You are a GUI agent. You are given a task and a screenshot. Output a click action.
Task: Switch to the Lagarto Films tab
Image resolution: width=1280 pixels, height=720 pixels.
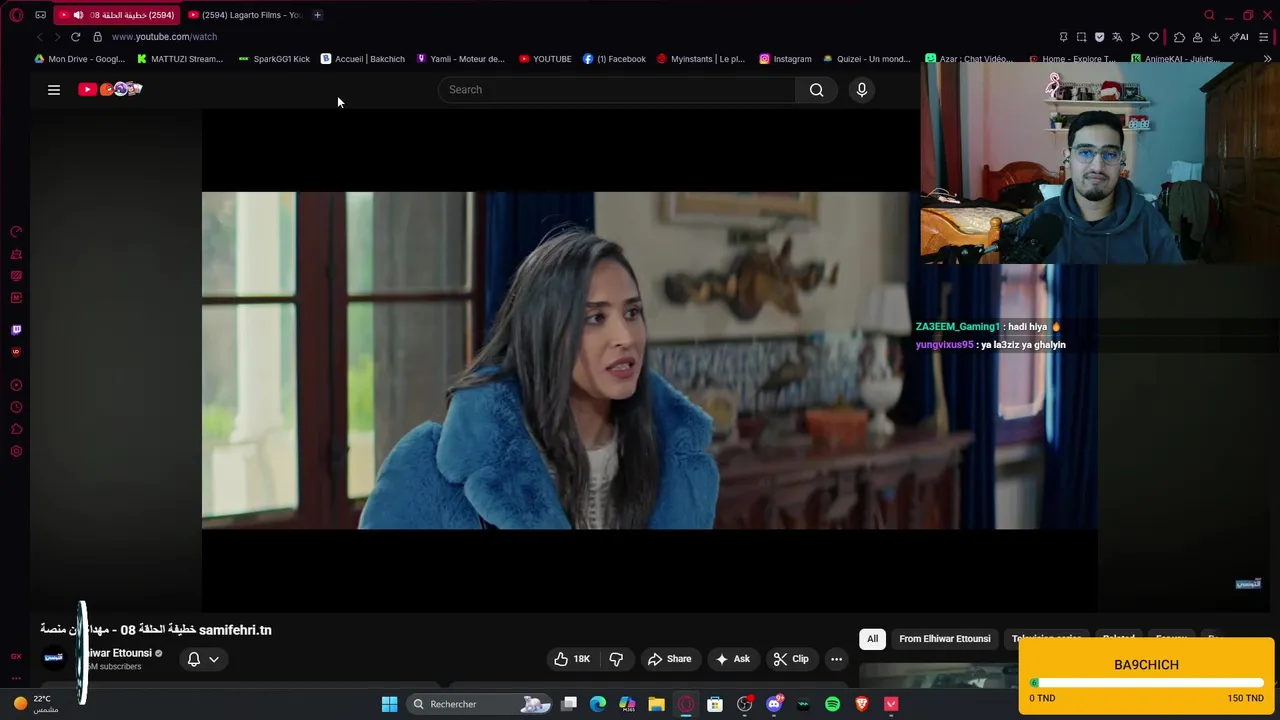(245, 15)
